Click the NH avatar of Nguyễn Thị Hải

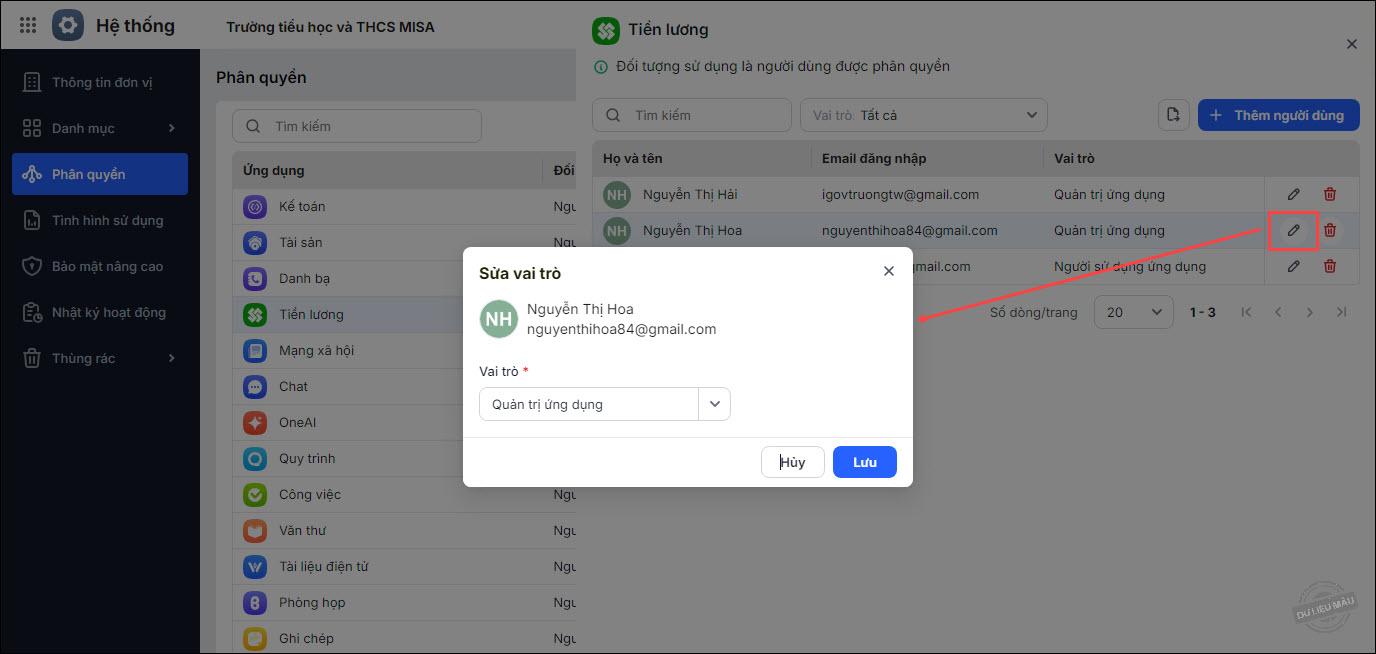[617, 194]
